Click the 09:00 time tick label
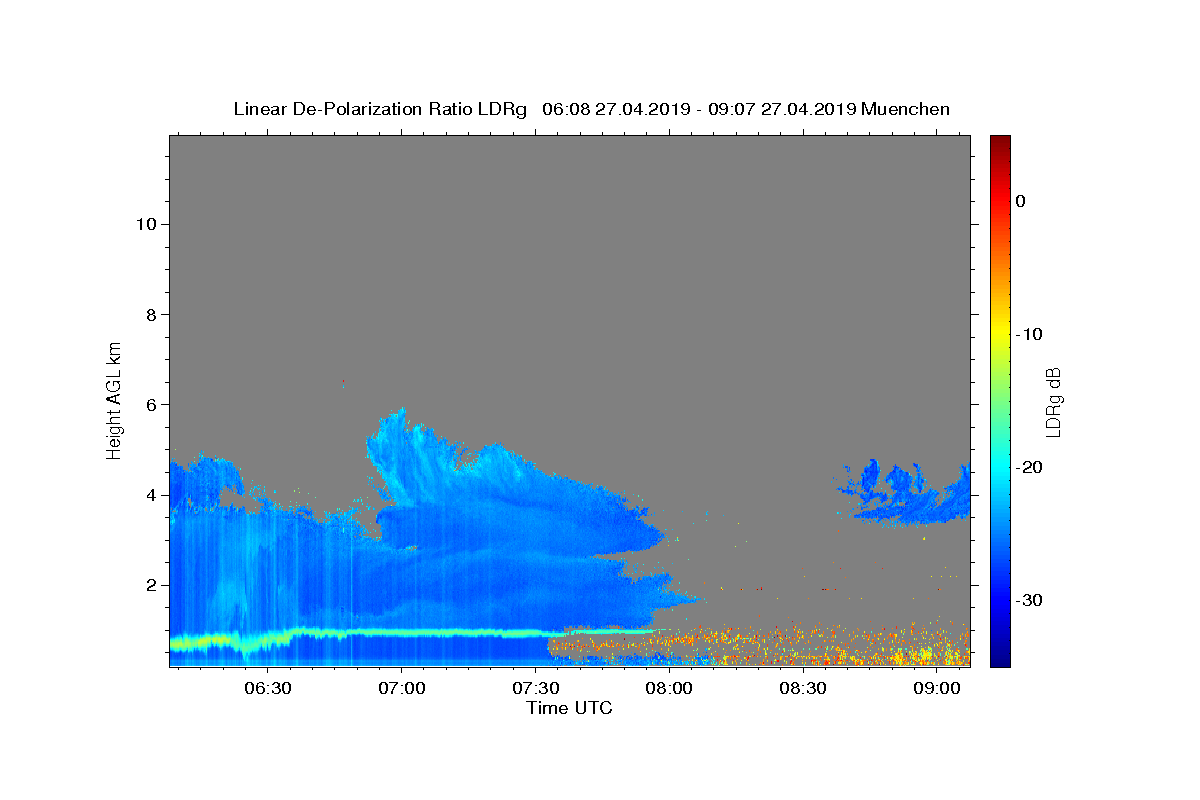This screenshot has width=1200, height=800. coord(936,688)
